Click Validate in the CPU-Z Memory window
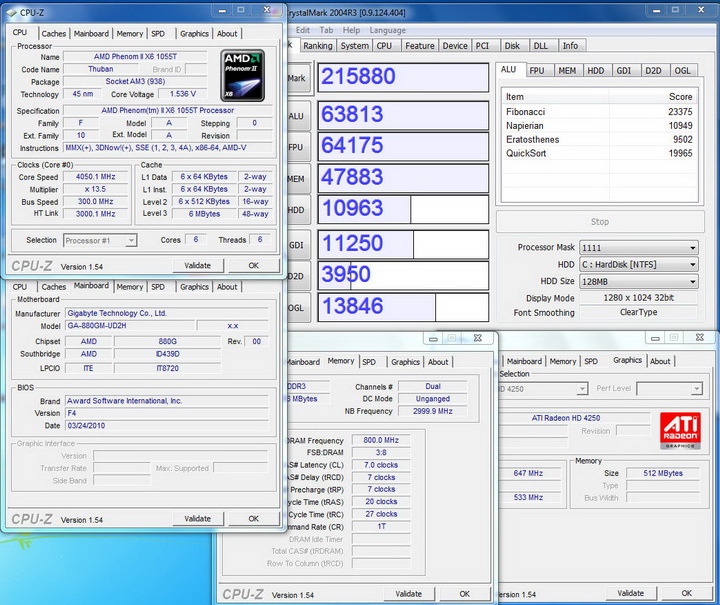The image size is (720, 605). 409,593
